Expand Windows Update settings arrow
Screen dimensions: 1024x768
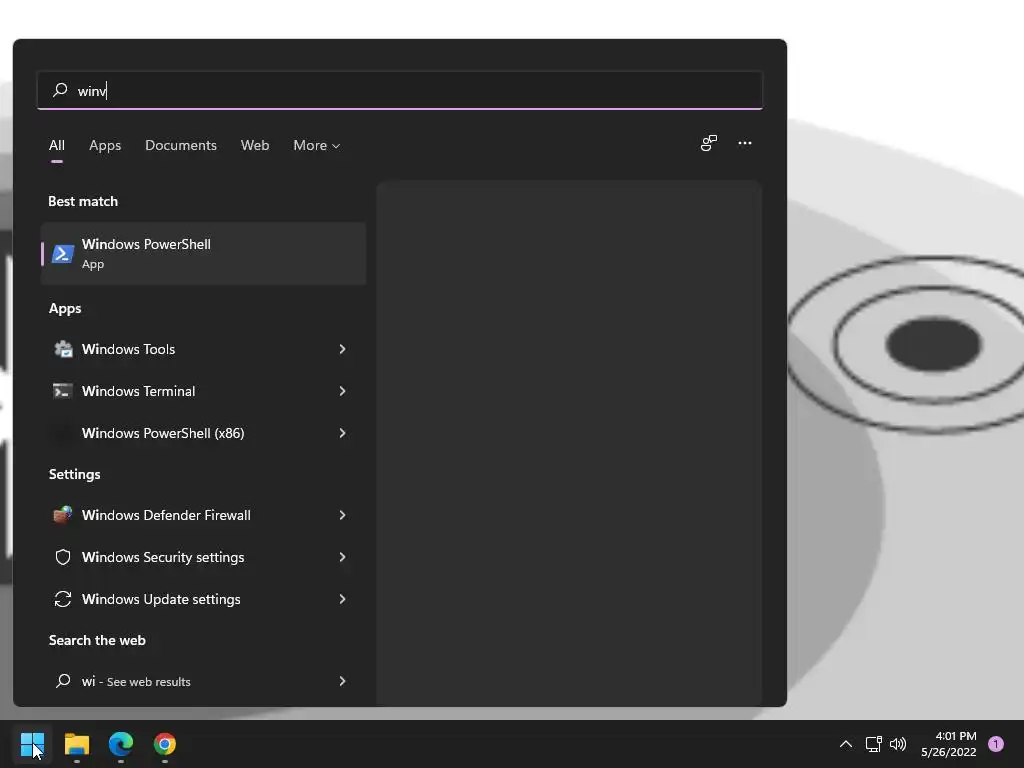[x=342, y=599]
